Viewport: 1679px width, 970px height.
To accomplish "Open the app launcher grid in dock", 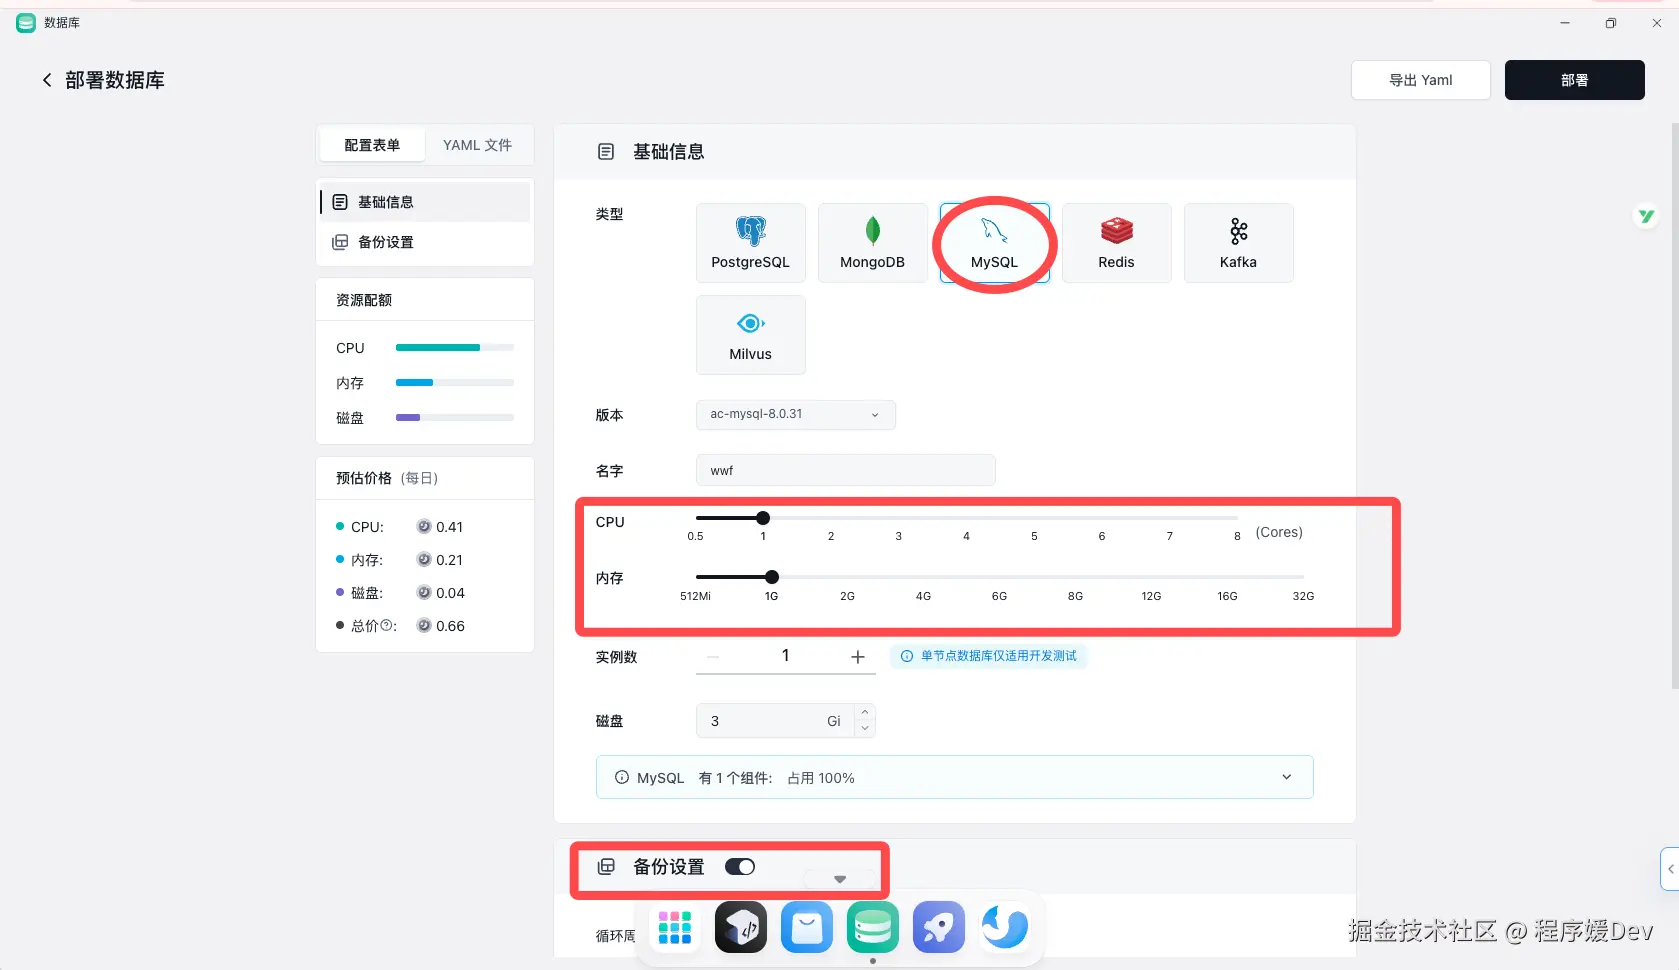I will point(675,927).
